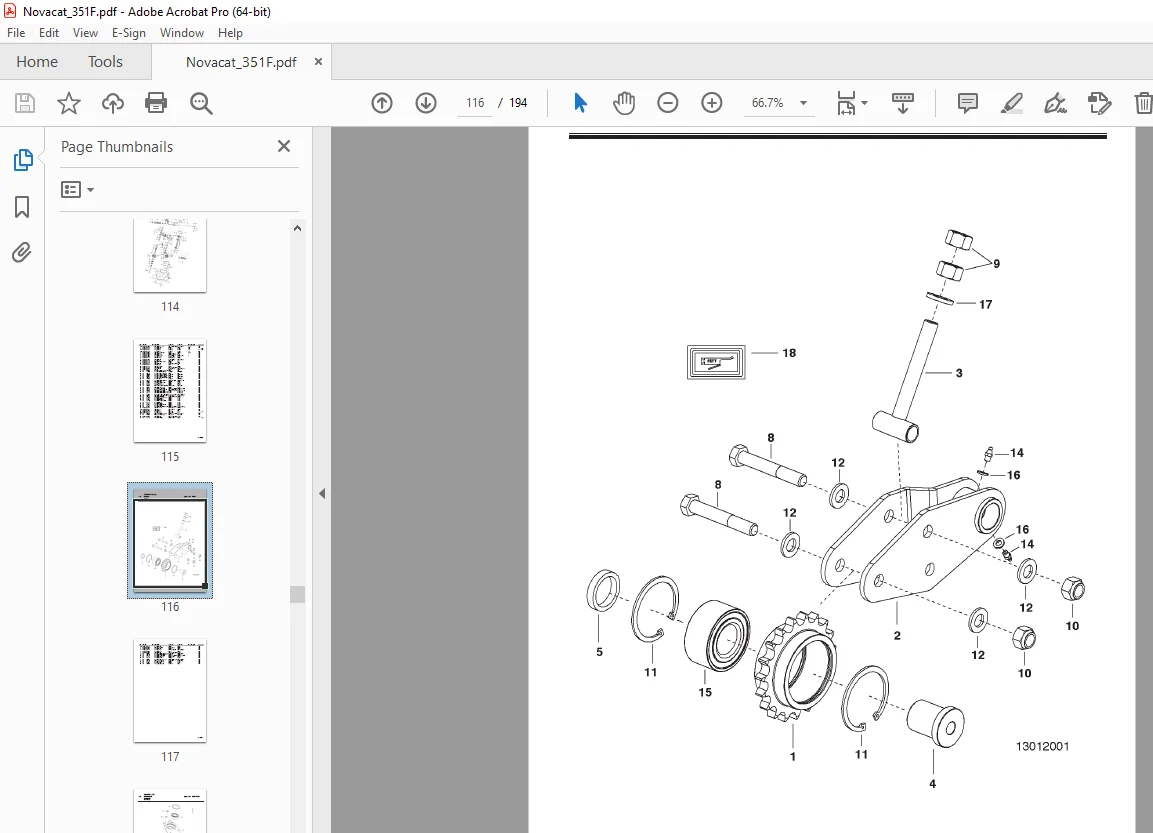Upload file to cloud icon
This screenshot has height=833, width=1153.
point(113,103)
